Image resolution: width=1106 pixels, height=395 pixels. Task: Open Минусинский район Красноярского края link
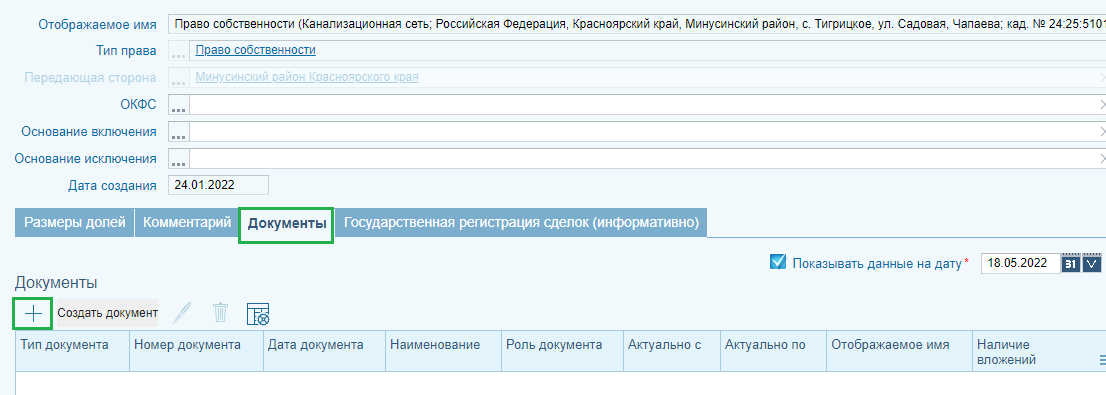[x=307, y=77]
